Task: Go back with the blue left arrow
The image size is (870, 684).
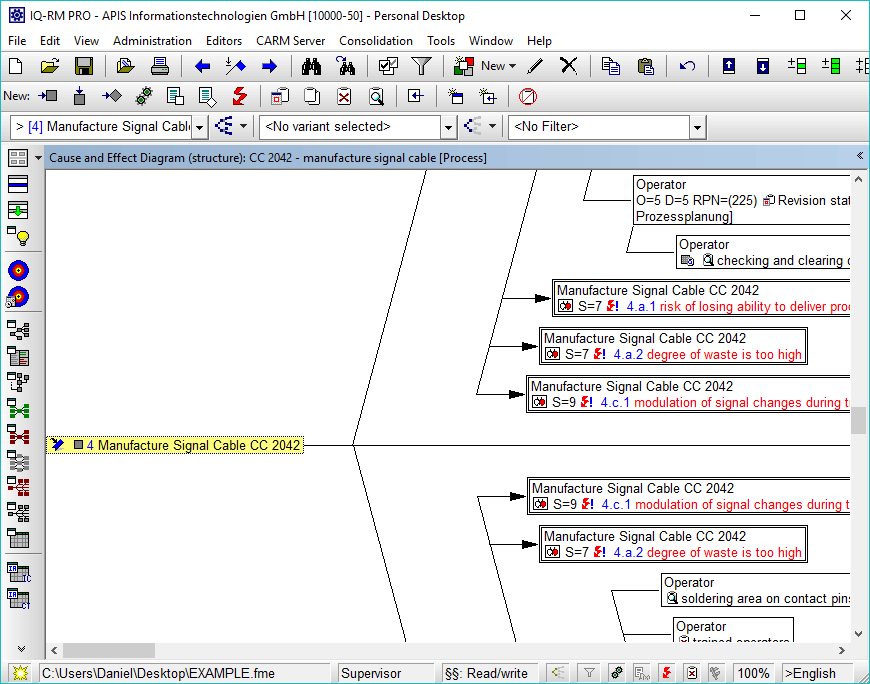Action: tap(202, 67)
